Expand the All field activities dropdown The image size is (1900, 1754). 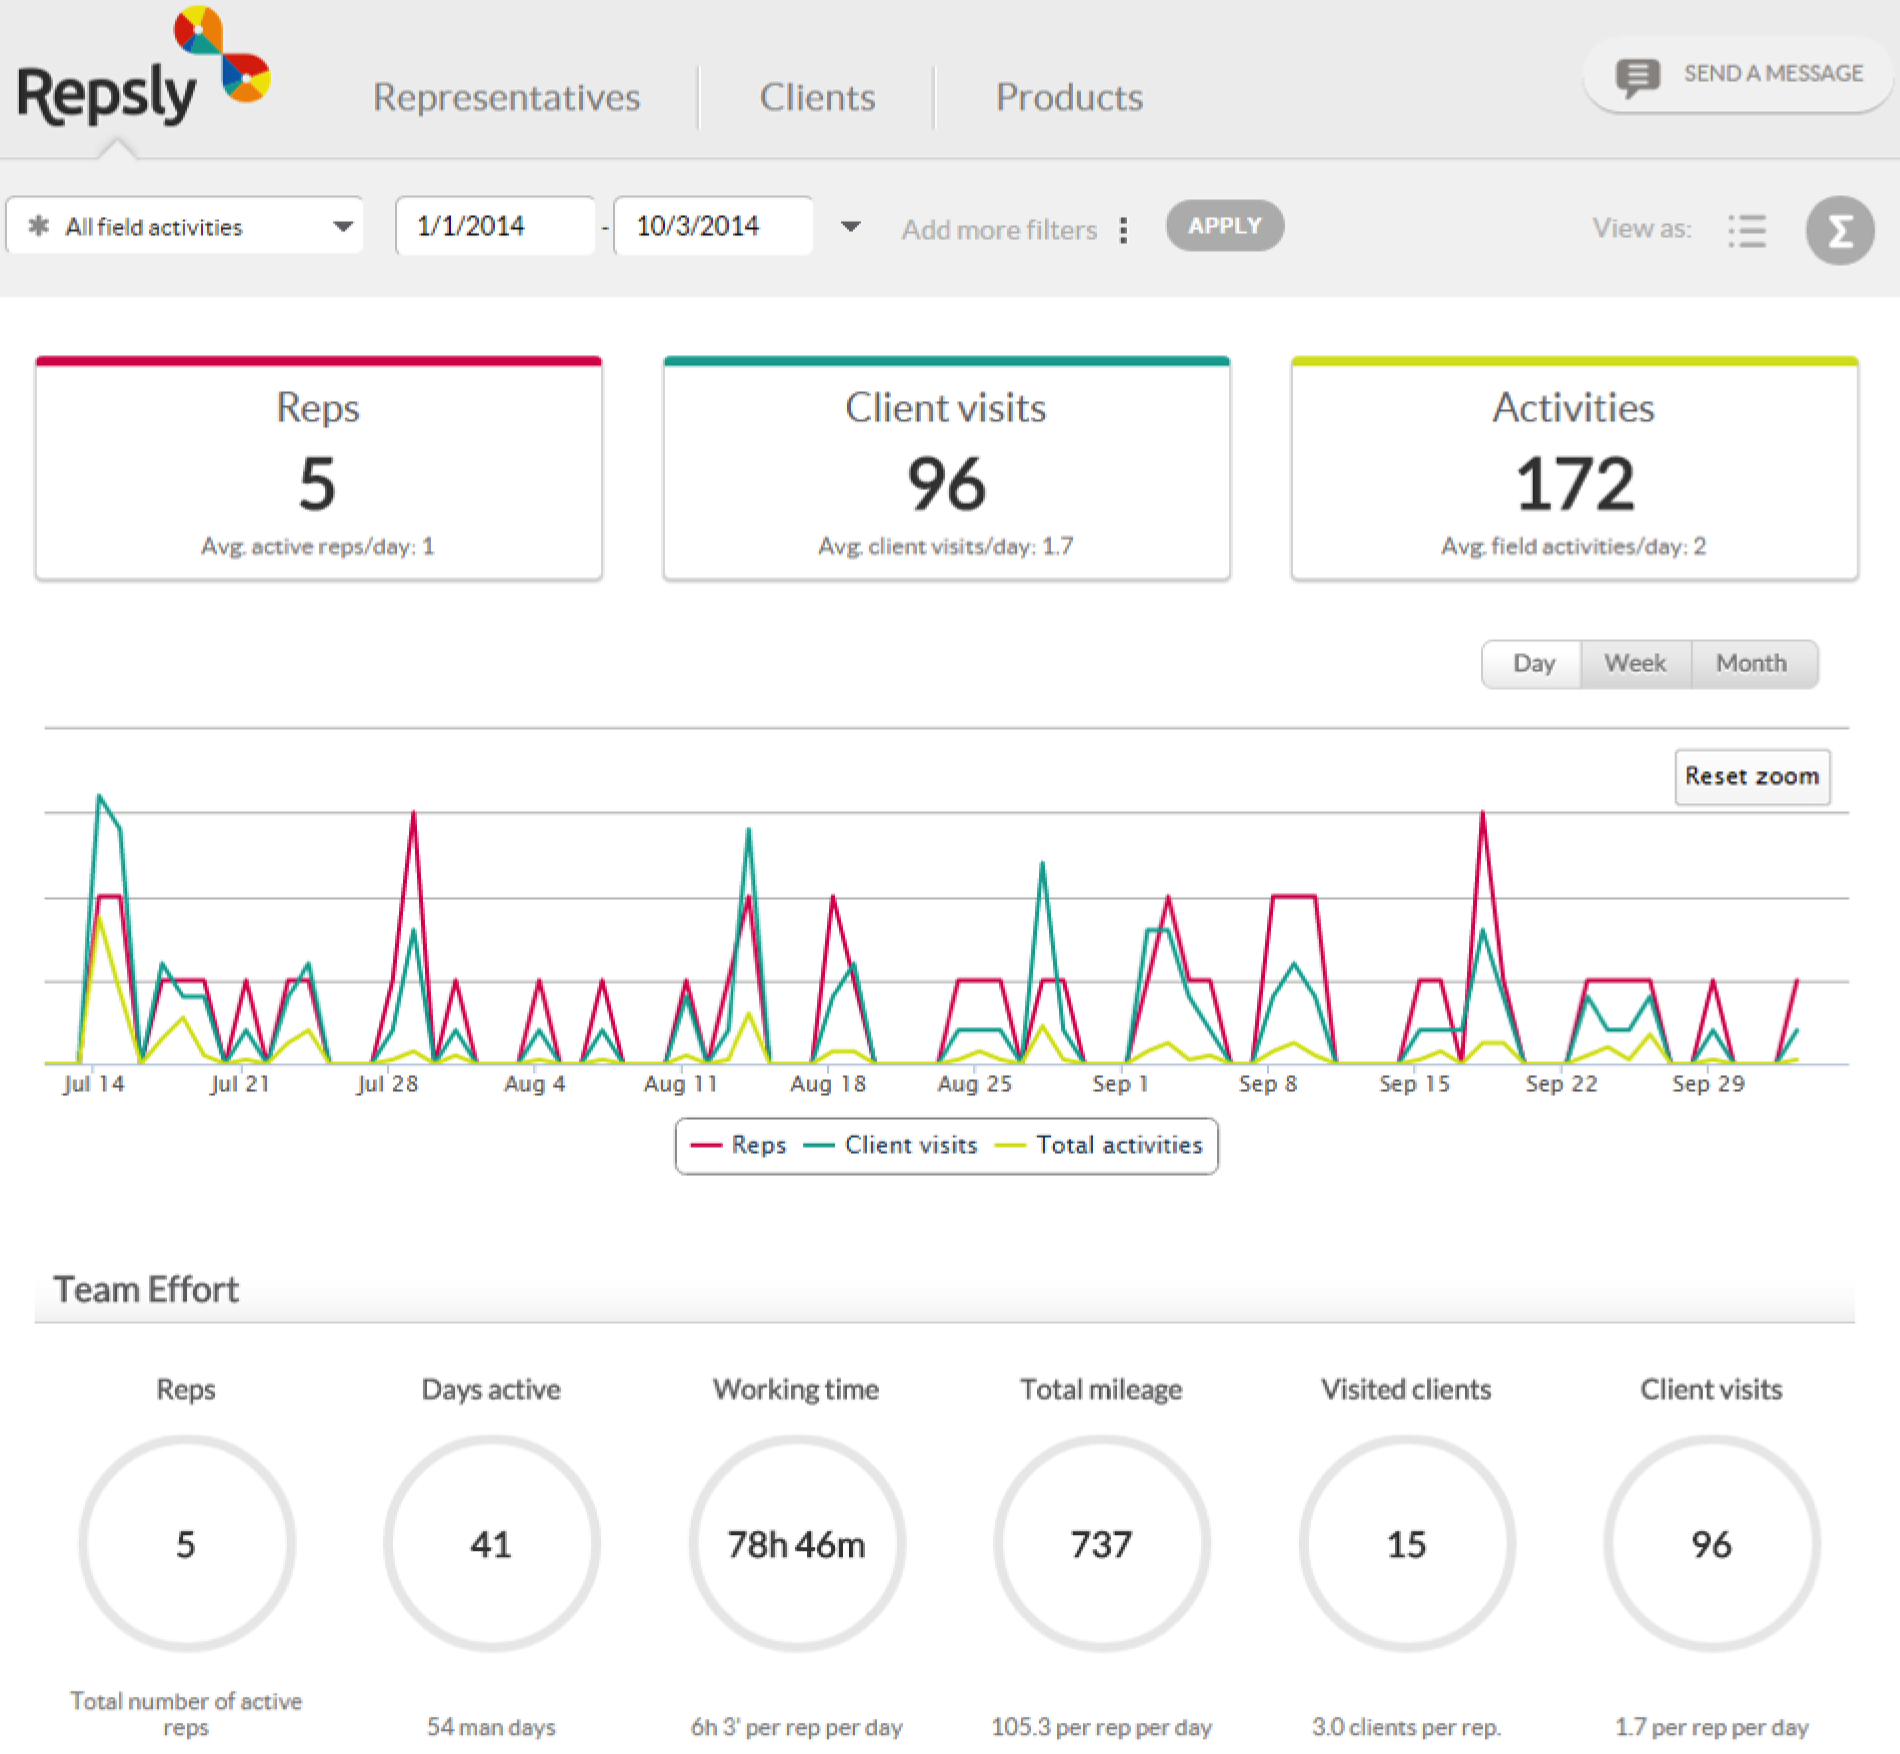click(x=185, y=226)
